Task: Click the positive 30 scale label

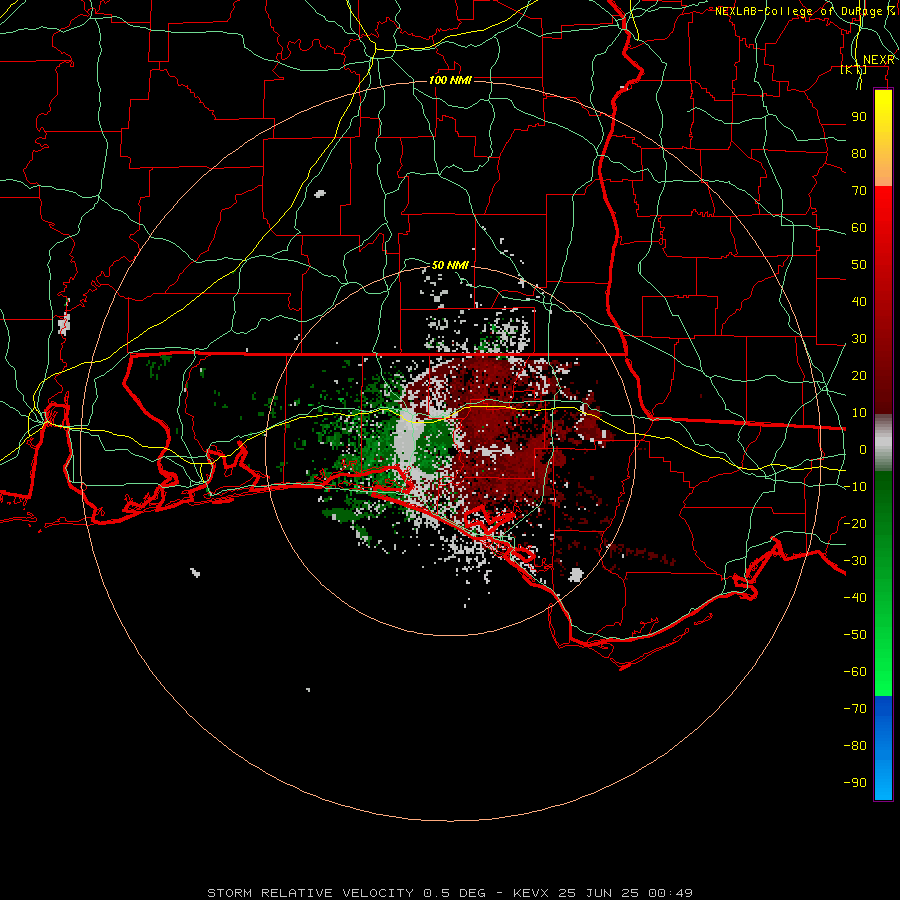Action: 859,339
